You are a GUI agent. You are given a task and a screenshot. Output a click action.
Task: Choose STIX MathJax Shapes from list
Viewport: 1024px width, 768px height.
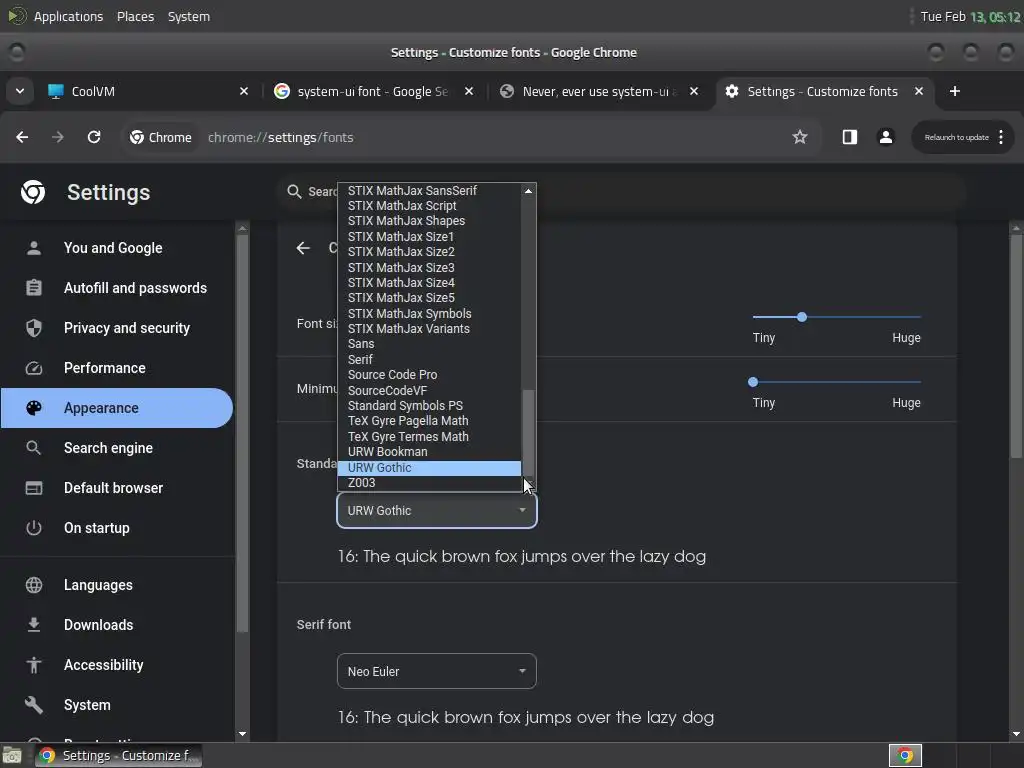pos(430,221)
